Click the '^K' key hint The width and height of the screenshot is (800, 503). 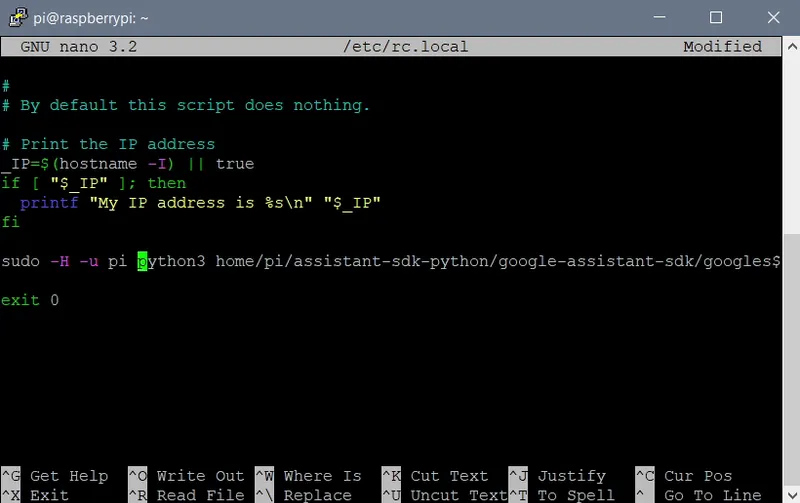click(x=391, y=476)
